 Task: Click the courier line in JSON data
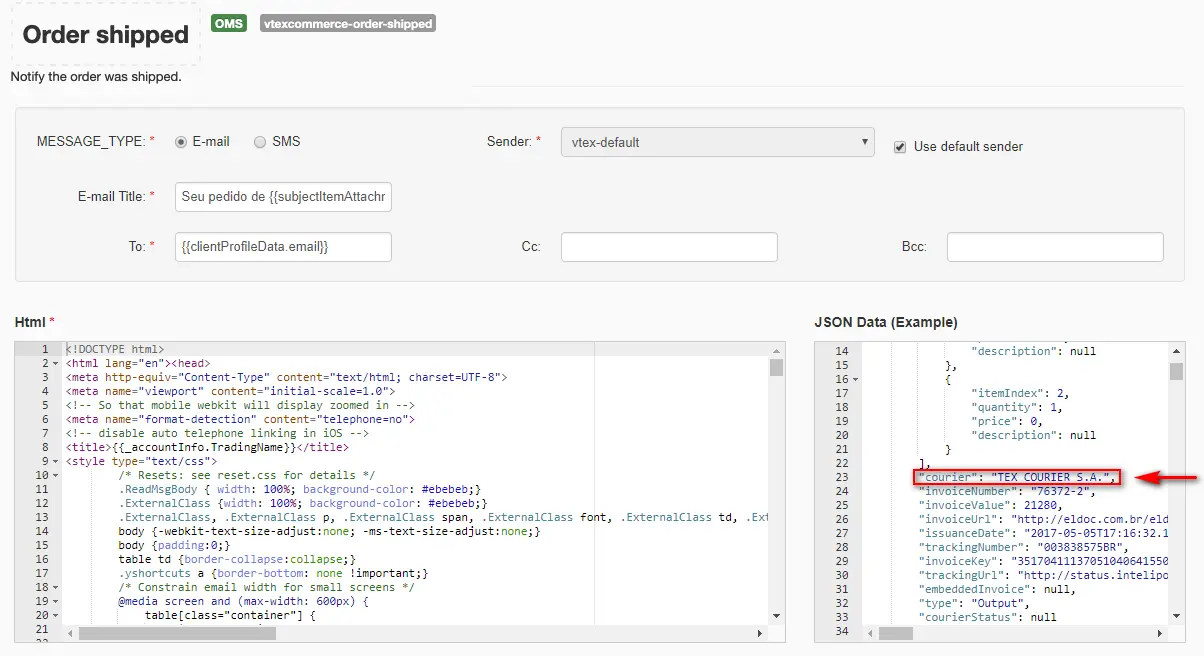[1016, 478]
